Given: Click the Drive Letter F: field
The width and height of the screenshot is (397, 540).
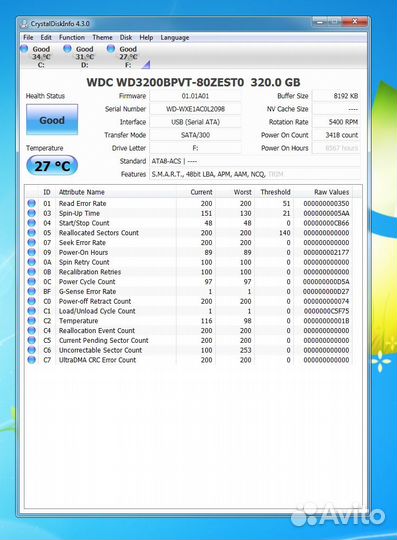Looking at the screenshot, I should coord(195,148).
